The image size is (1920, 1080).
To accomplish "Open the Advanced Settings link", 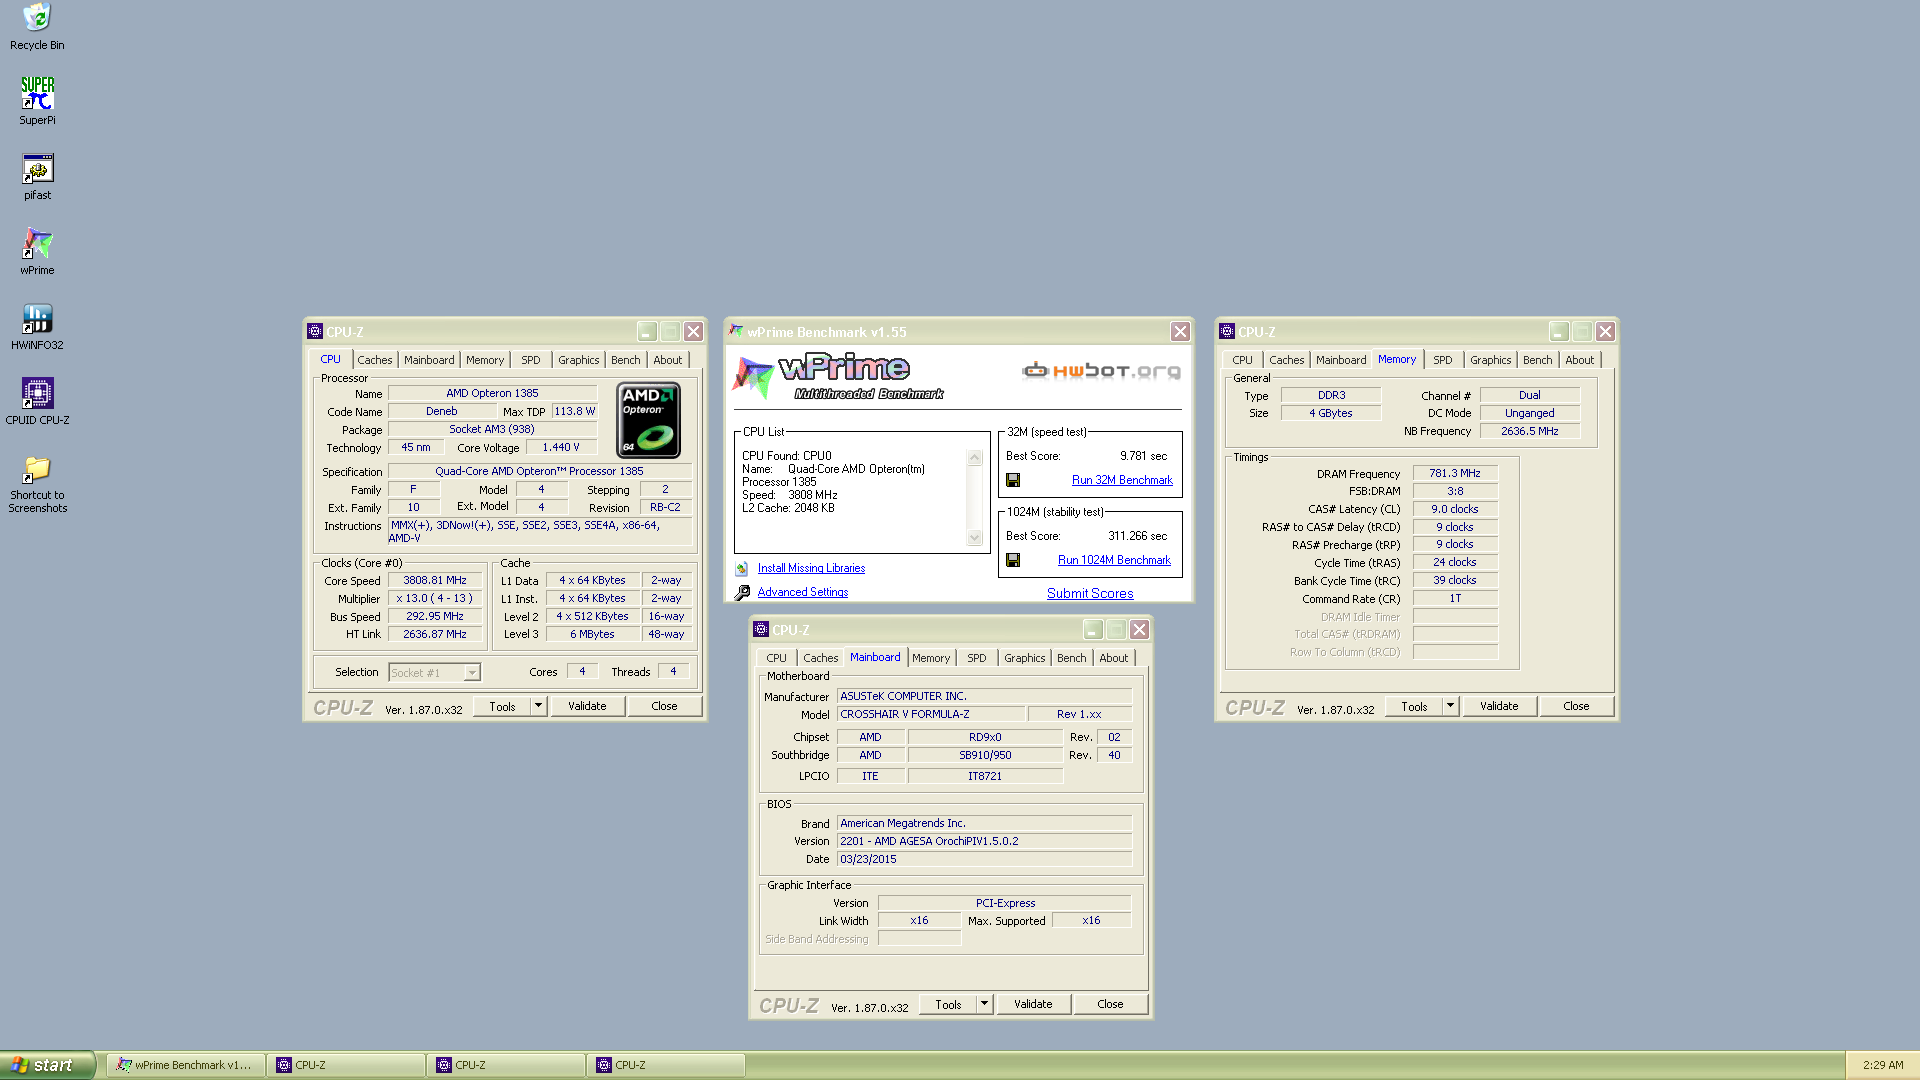I will [x=803, y=592].
